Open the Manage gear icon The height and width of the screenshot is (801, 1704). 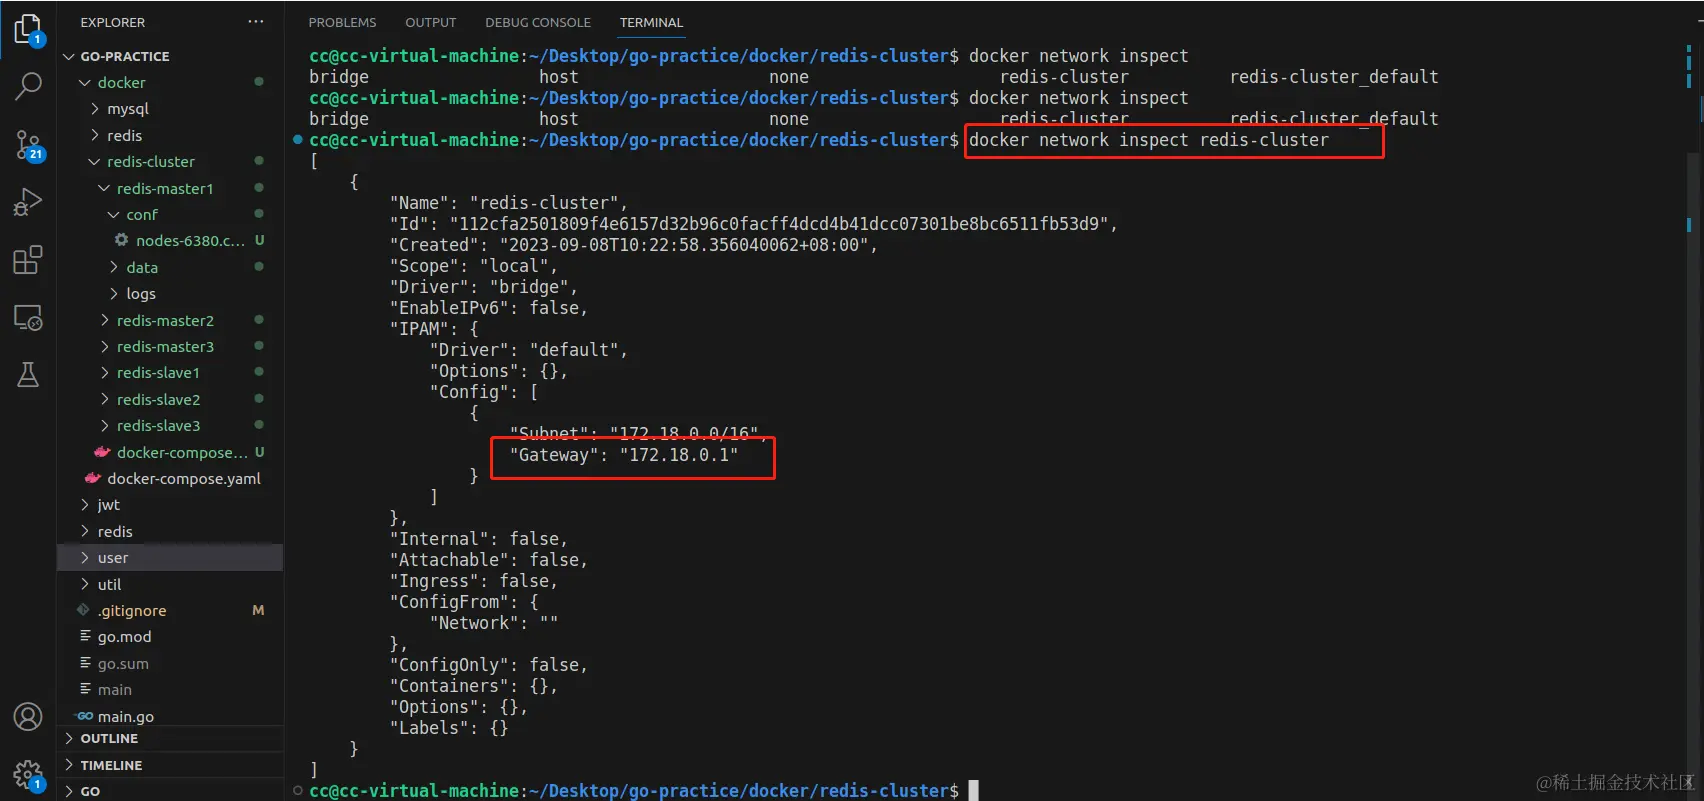[28, 774]
